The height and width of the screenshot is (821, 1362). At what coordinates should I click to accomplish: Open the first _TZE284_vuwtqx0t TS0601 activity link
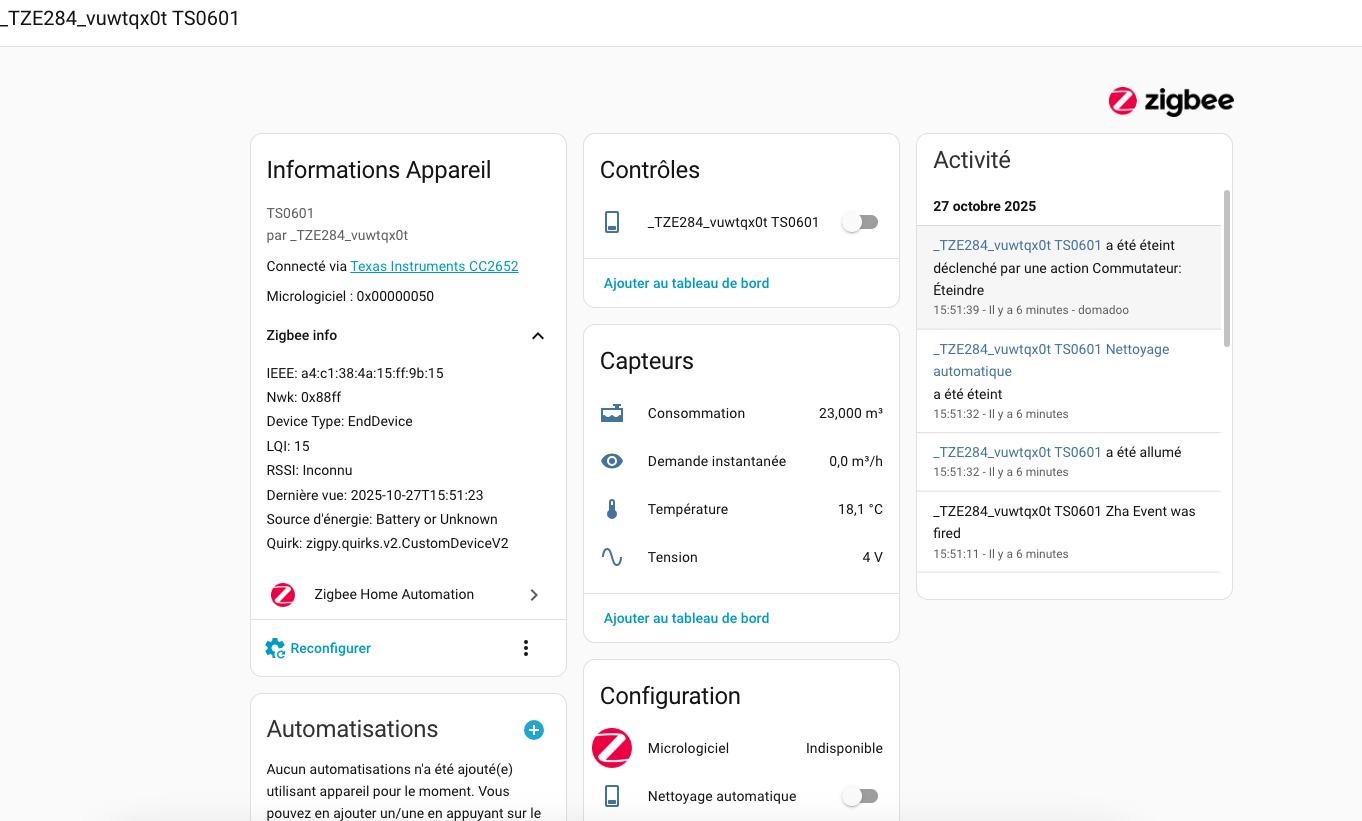1016,245
